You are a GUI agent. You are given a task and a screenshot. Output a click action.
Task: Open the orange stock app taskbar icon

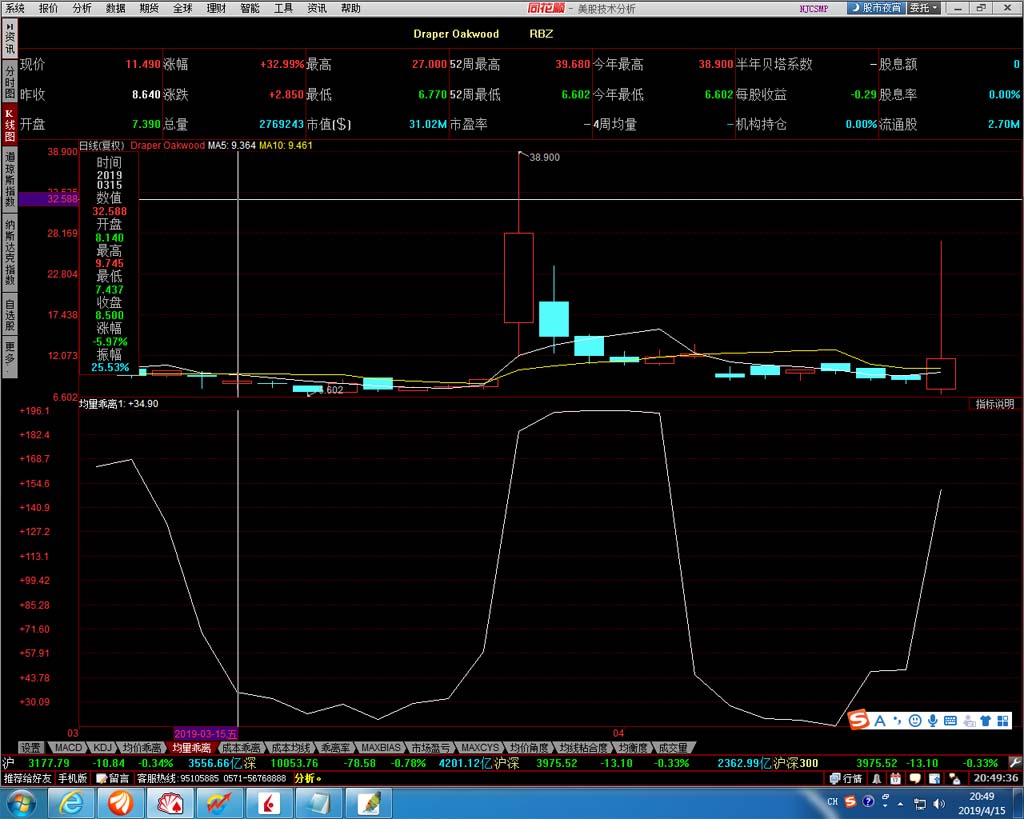pos(120,803)
